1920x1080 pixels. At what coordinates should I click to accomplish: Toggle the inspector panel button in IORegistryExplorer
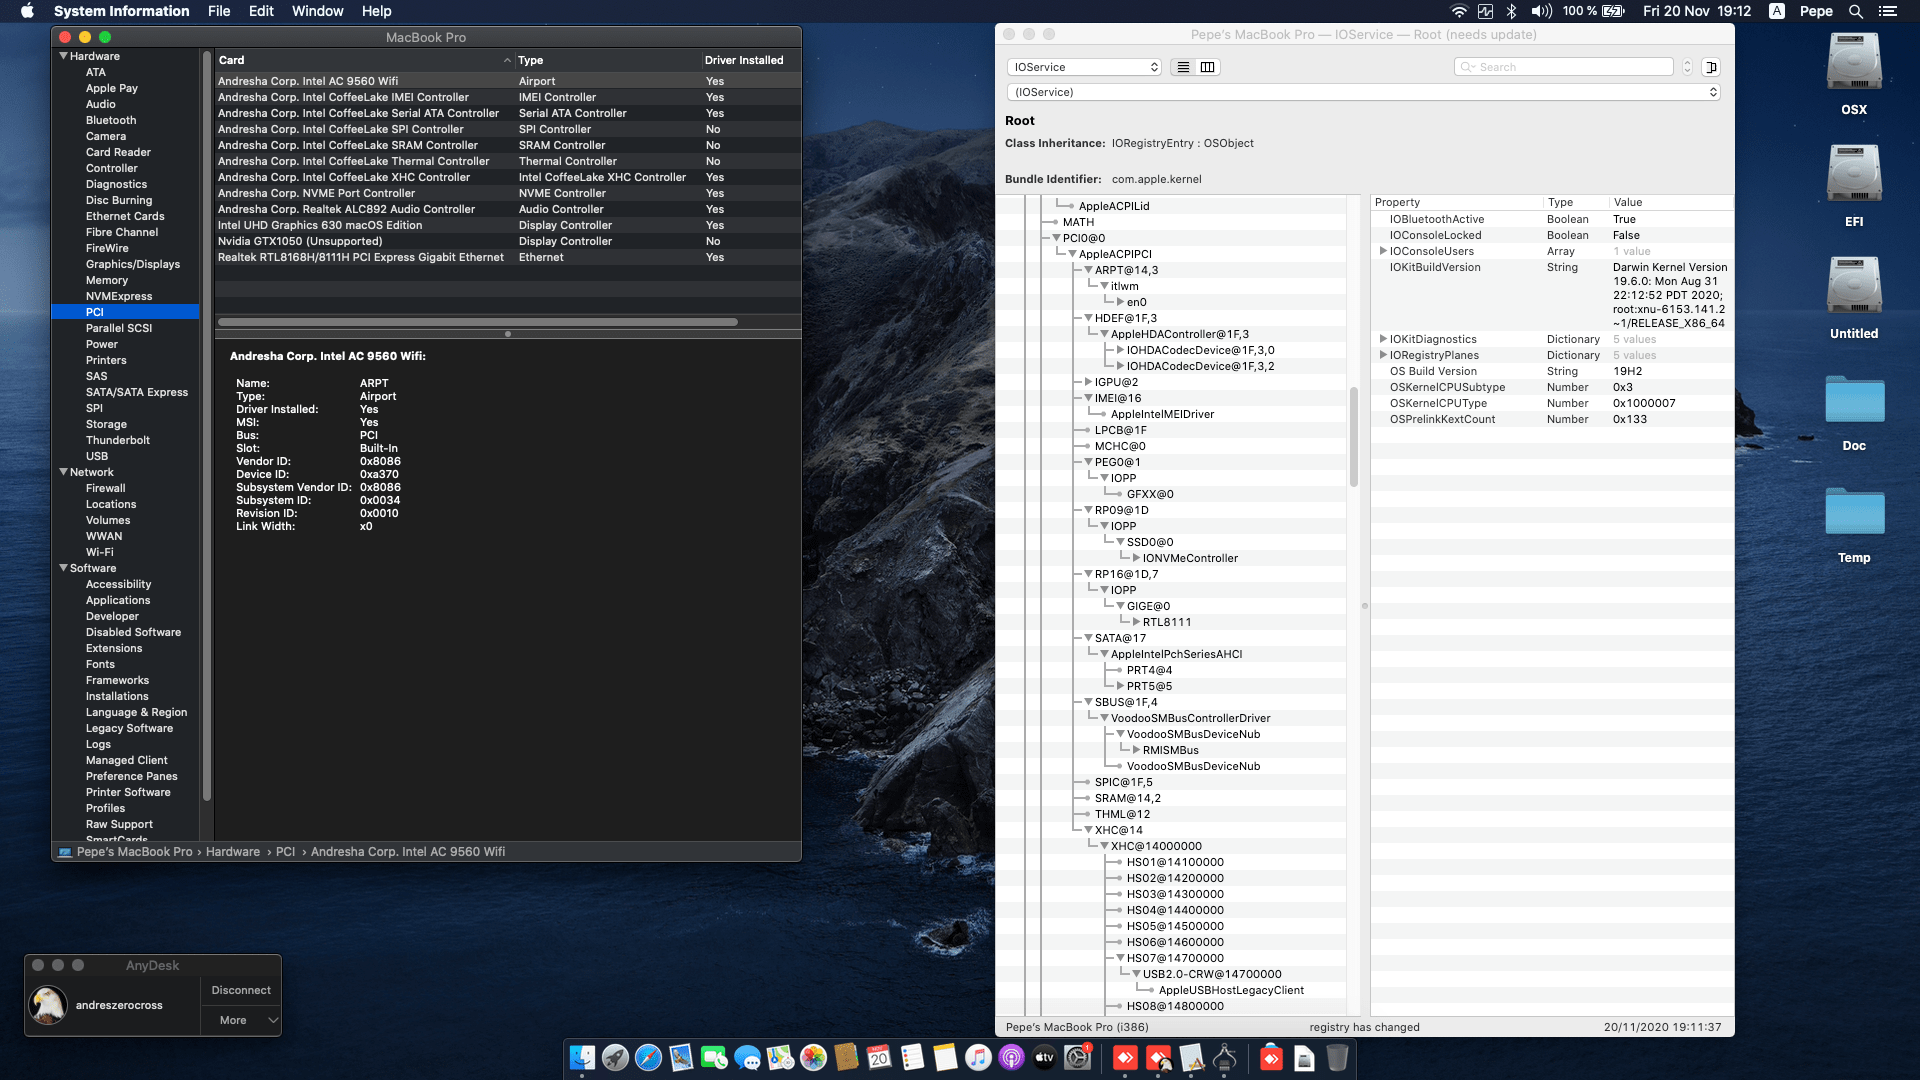(x=1712, y=67)
